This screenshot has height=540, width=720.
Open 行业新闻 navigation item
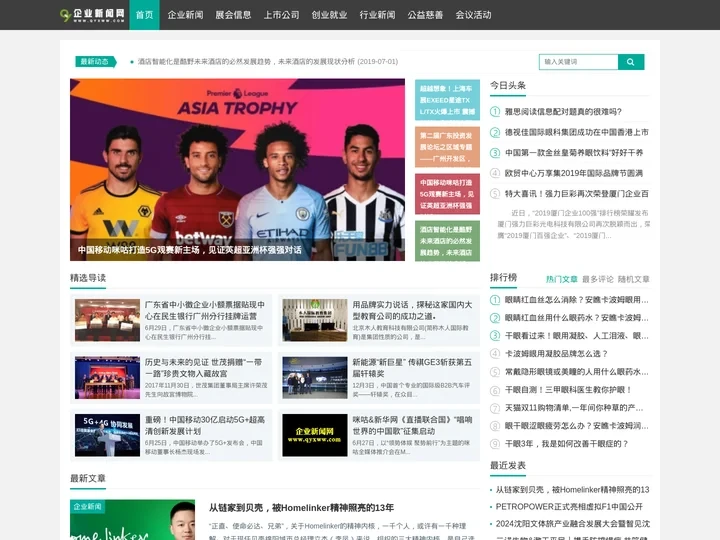pos(377,15)
